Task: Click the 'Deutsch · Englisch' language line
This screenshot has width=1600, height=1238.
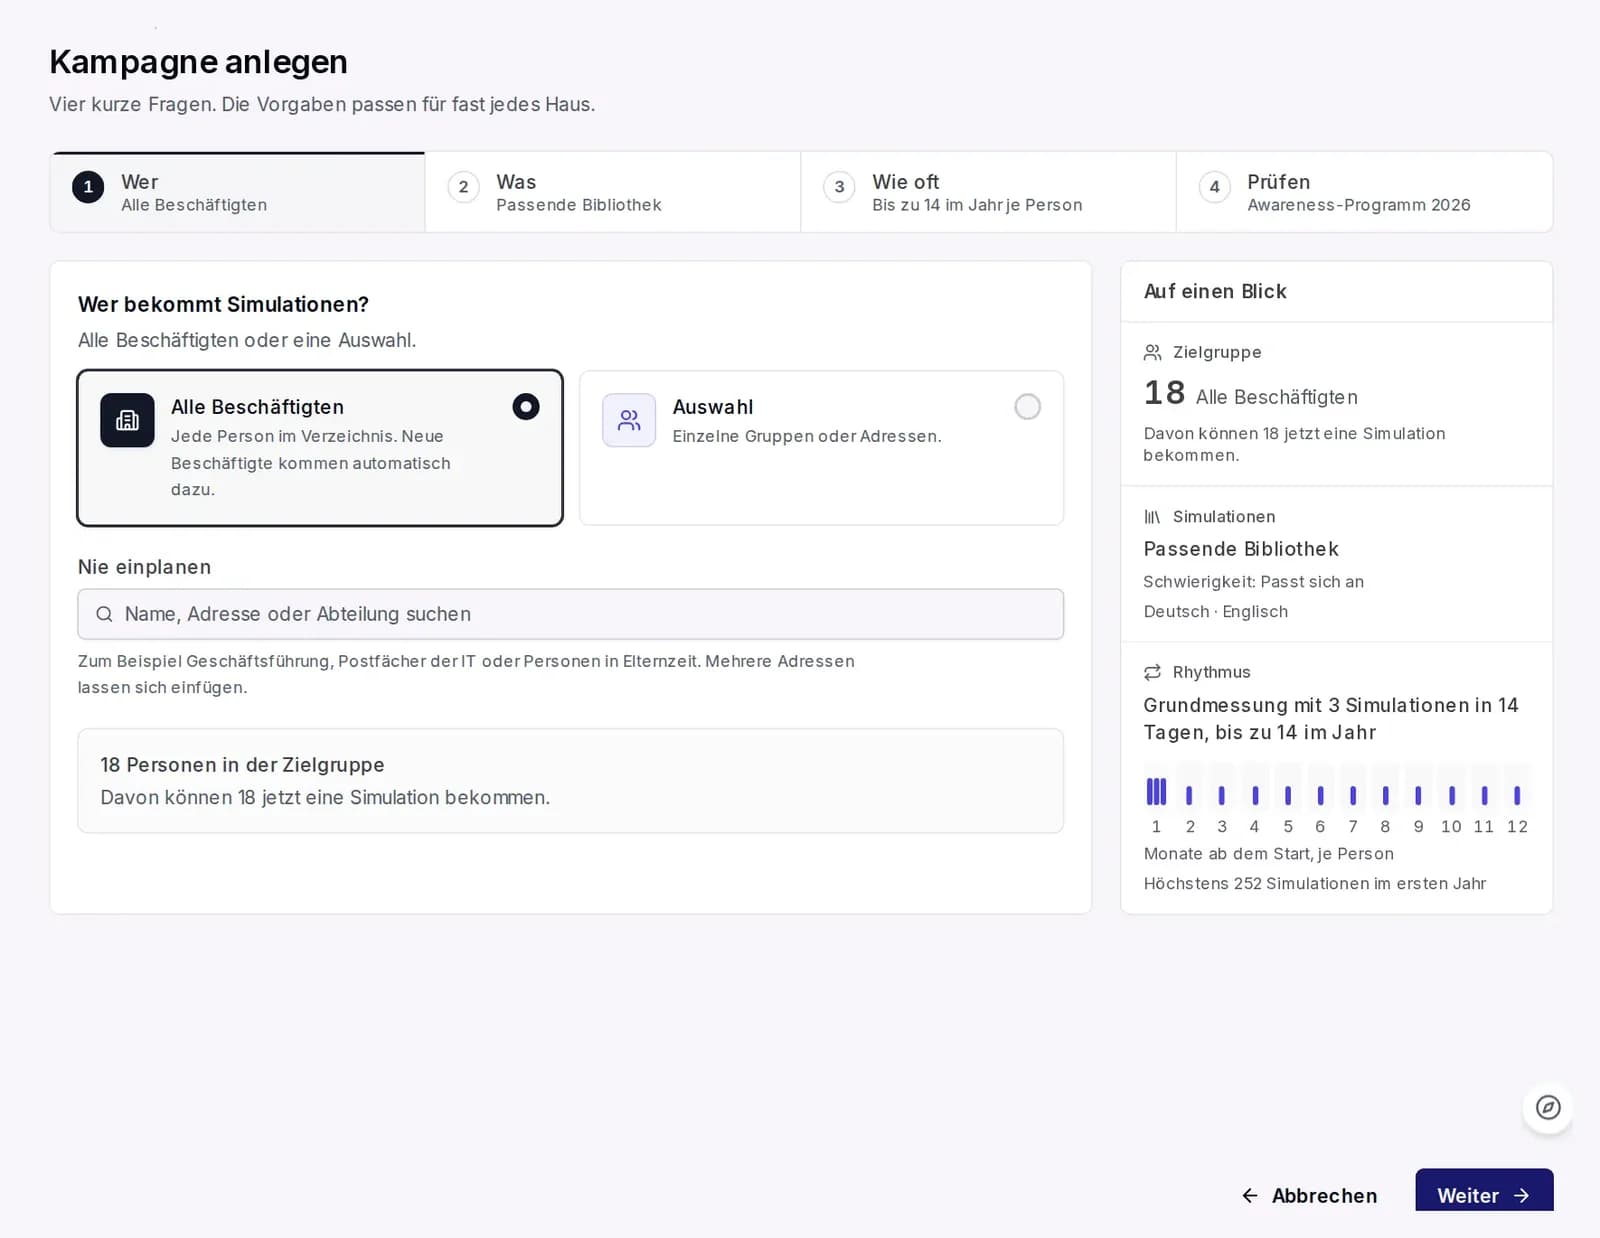Action: 1215,612
